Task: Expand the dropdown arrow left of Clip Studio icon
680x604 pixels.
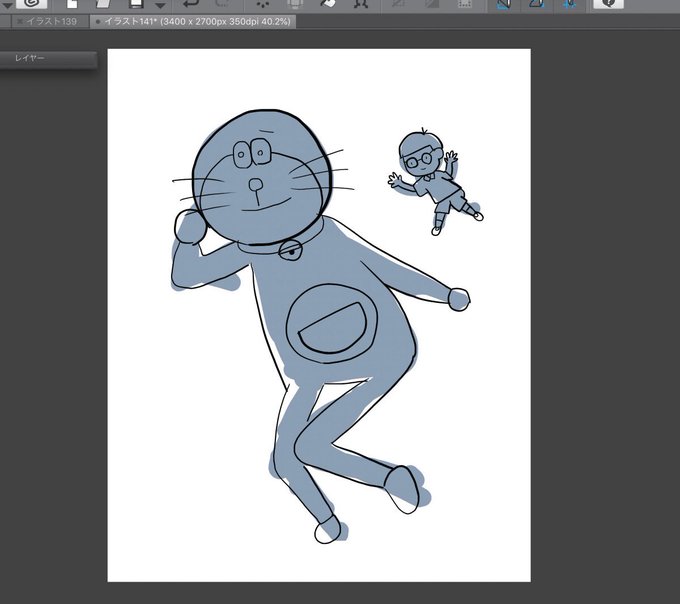Action: pos(7,5)
